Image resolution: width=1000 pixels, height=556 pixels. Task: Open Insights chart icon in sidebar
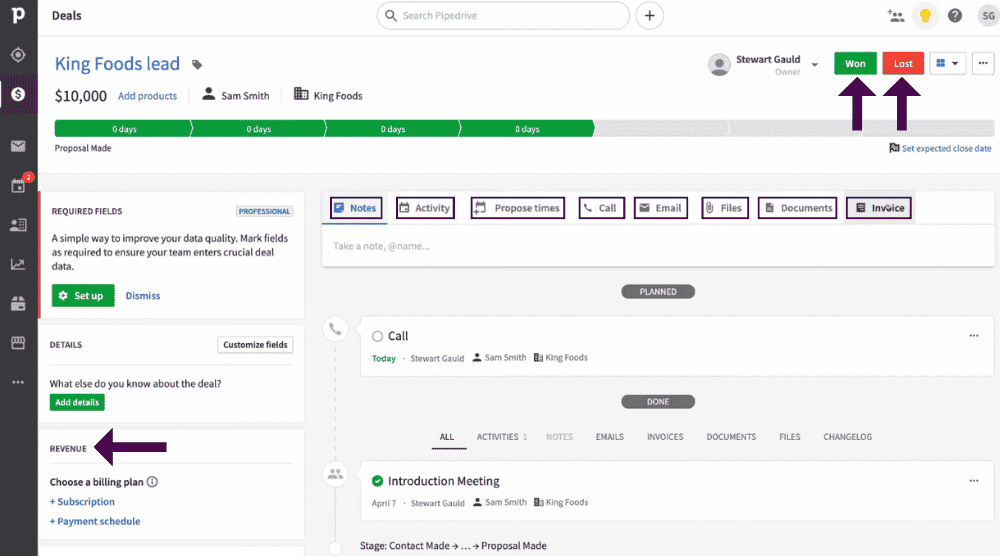(18, 264)
